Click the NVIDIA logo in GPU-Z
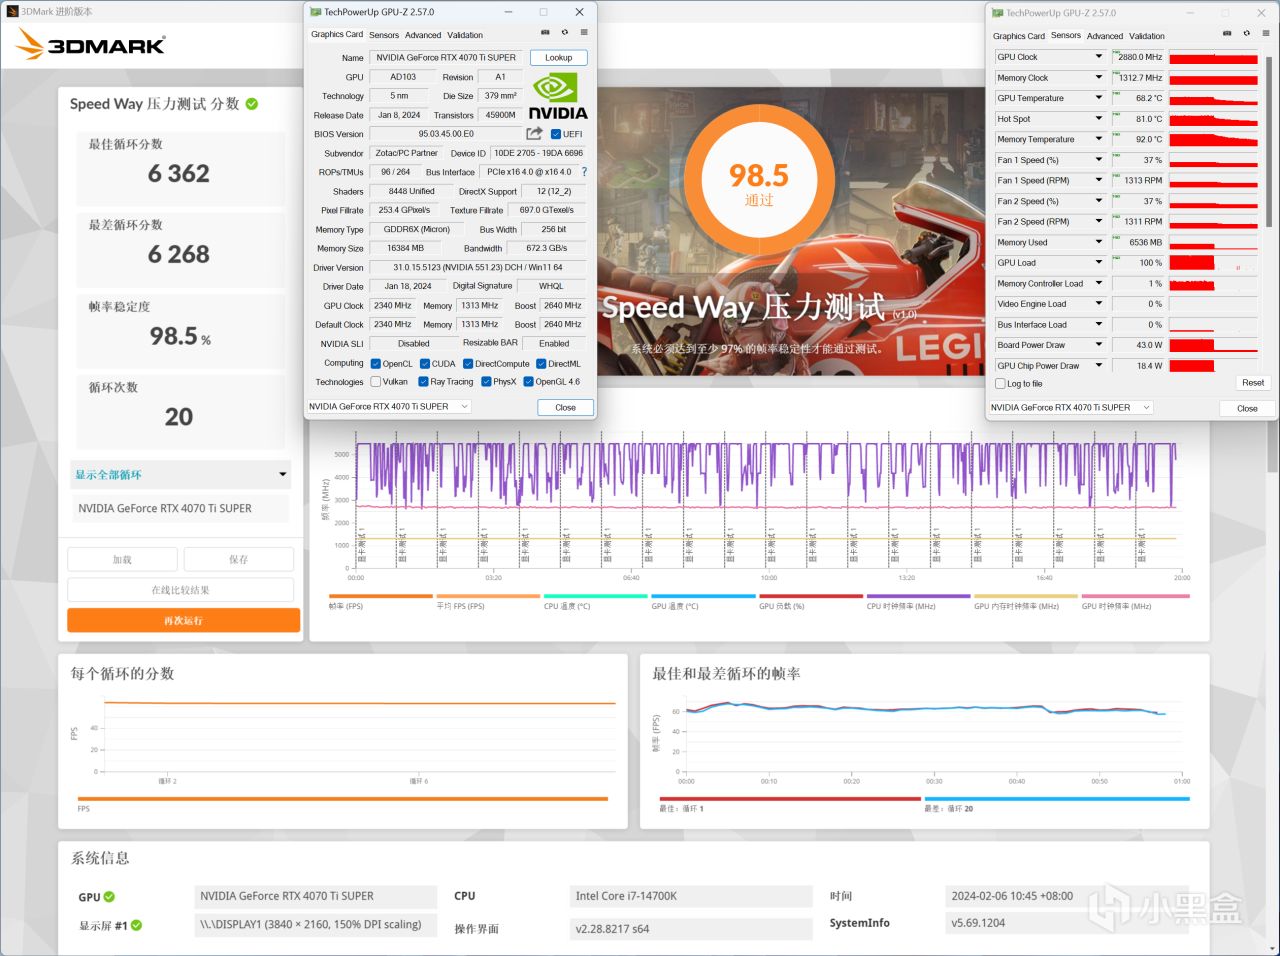 [557, 97]
